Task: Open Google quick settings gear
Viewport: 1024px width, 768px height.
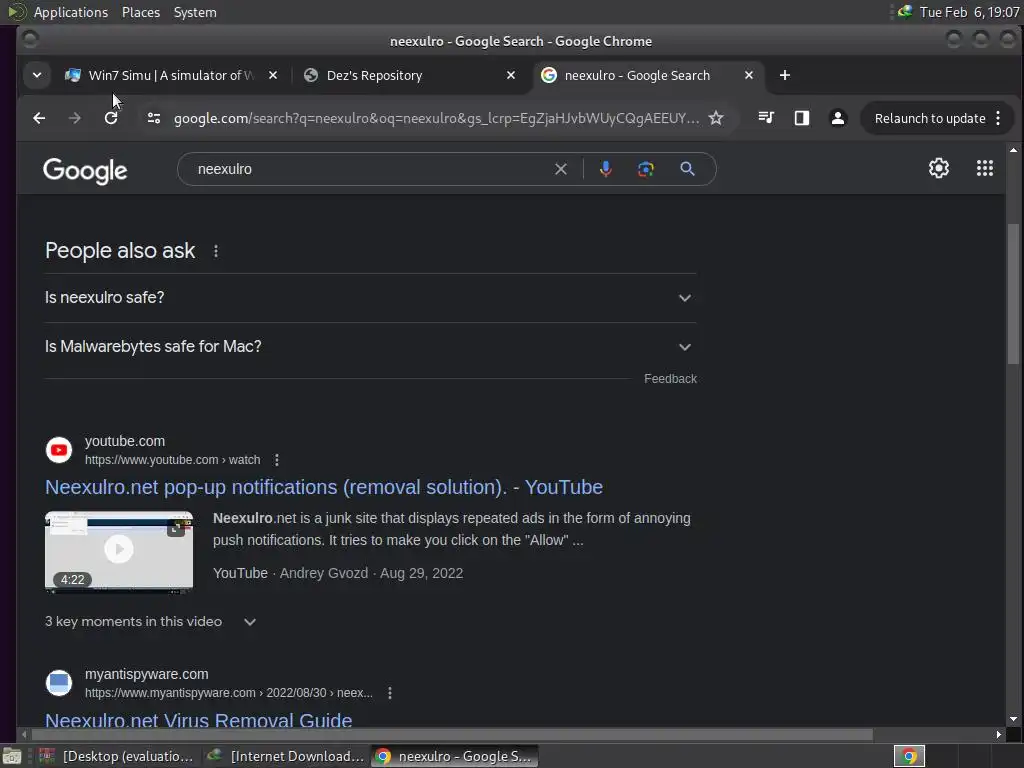Action: [x=938, y=168]
